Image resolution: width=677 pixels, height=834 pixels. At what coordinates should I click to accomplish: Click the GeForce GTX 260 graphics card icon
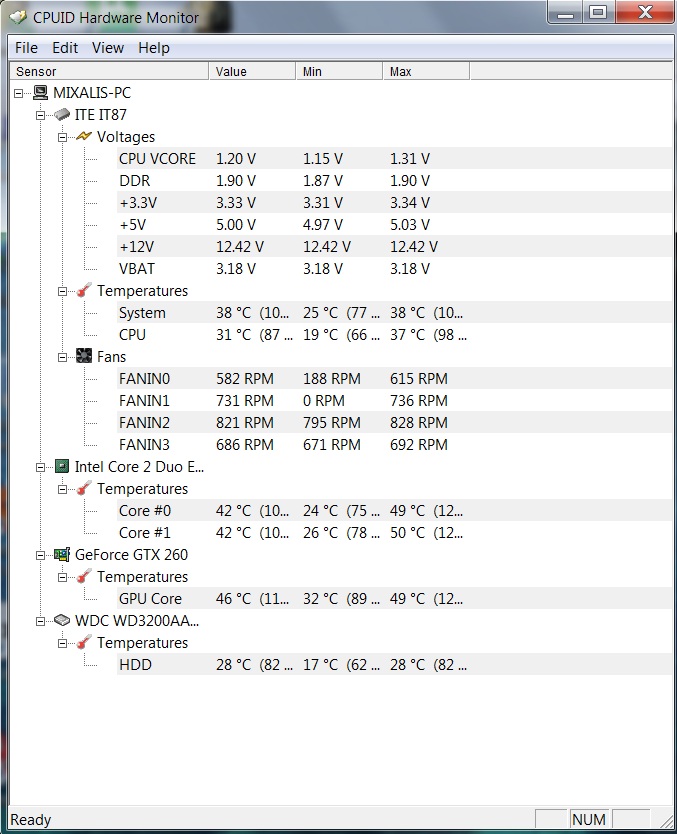point(62,554)
